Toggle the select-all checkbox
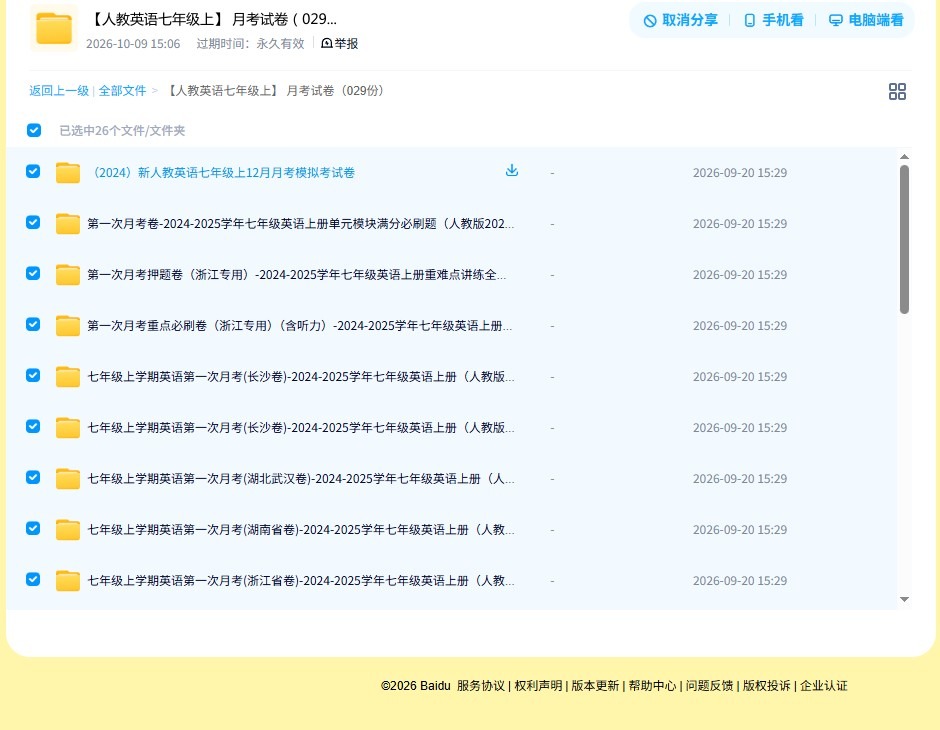The height and width of the screenshot is (730, 940). tap(34, 130)
